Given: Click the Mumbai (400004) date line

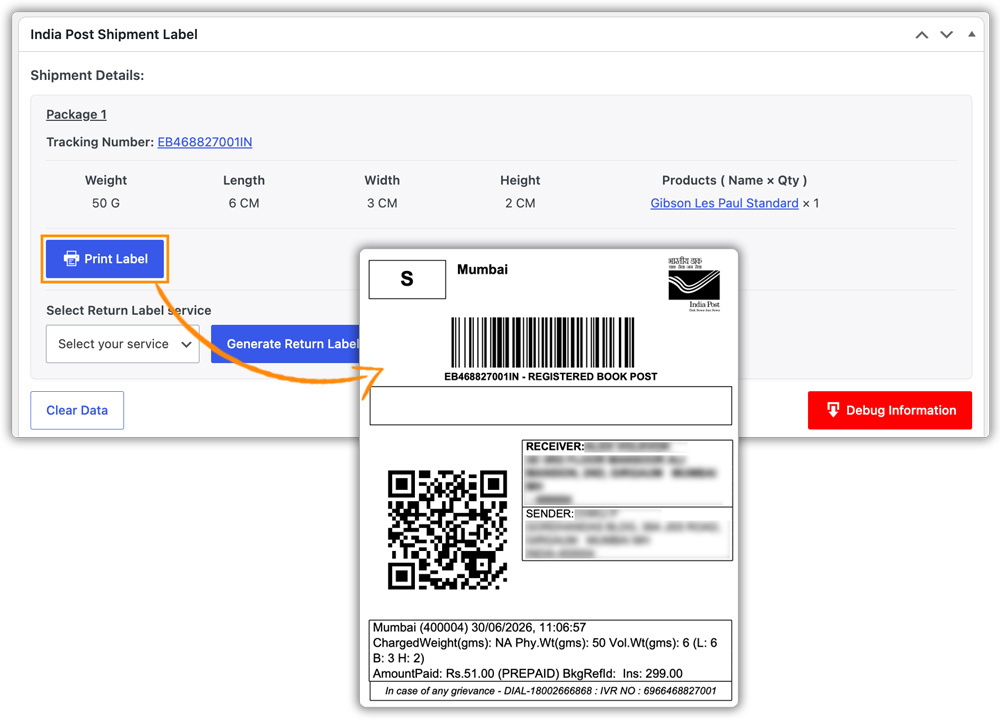Looking at the screenshot, I should pyautogui.click(x=479, y=628).
